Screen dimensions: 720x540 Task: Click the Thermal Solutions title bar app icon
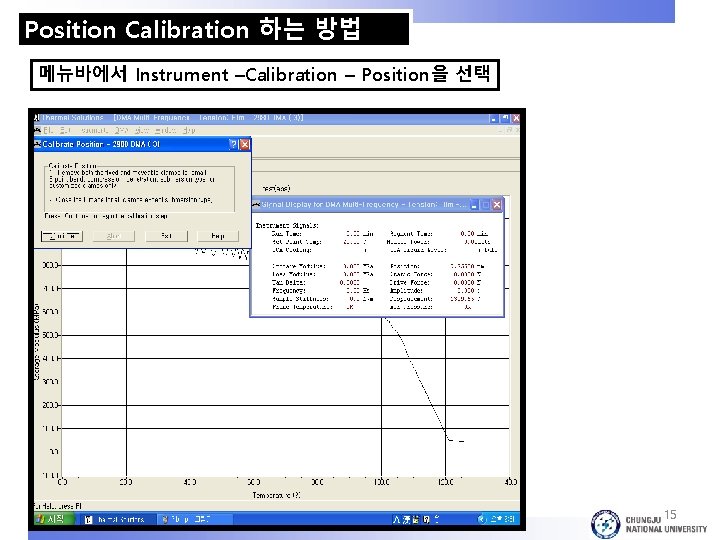37,118
